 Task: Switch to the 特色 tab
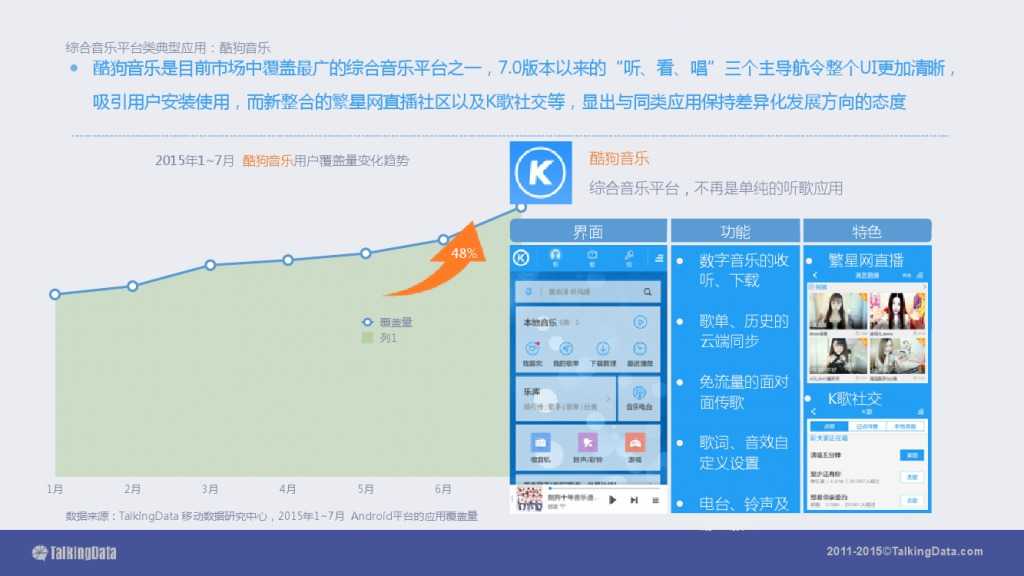pyautogui.click(x=866, y=230)
